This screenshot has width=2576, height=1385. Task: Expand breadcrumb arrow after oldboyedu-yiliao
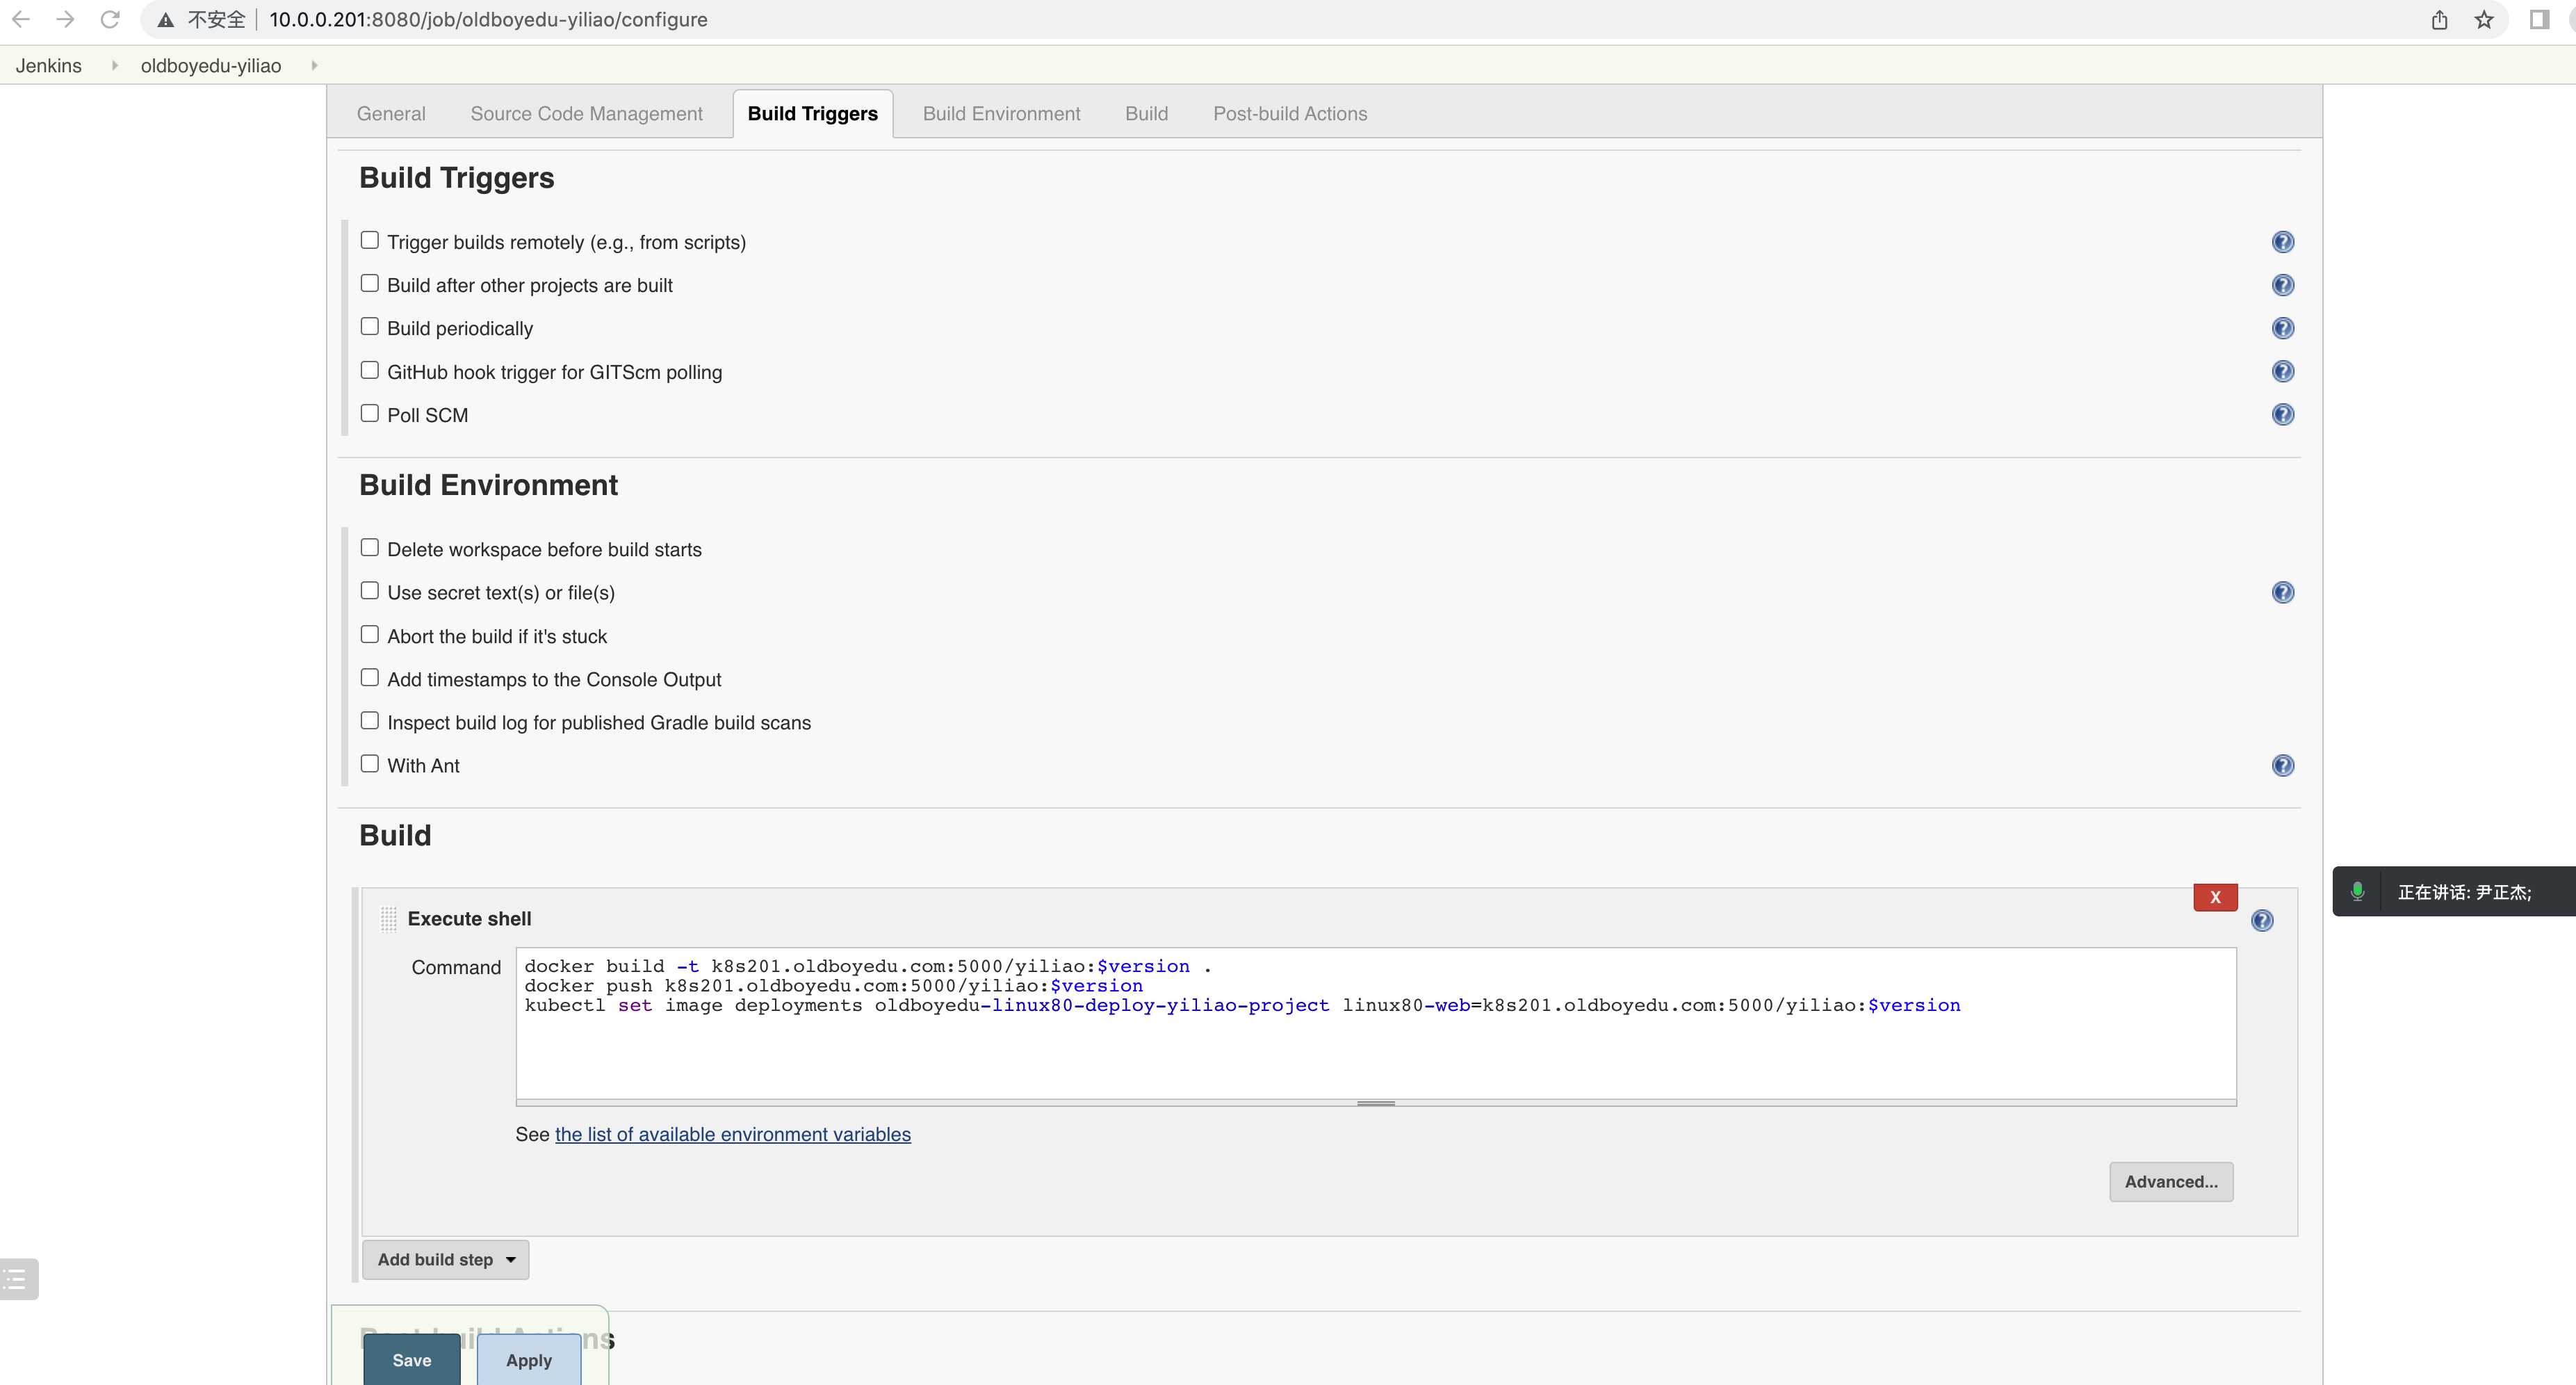click(x=314, y=65)
